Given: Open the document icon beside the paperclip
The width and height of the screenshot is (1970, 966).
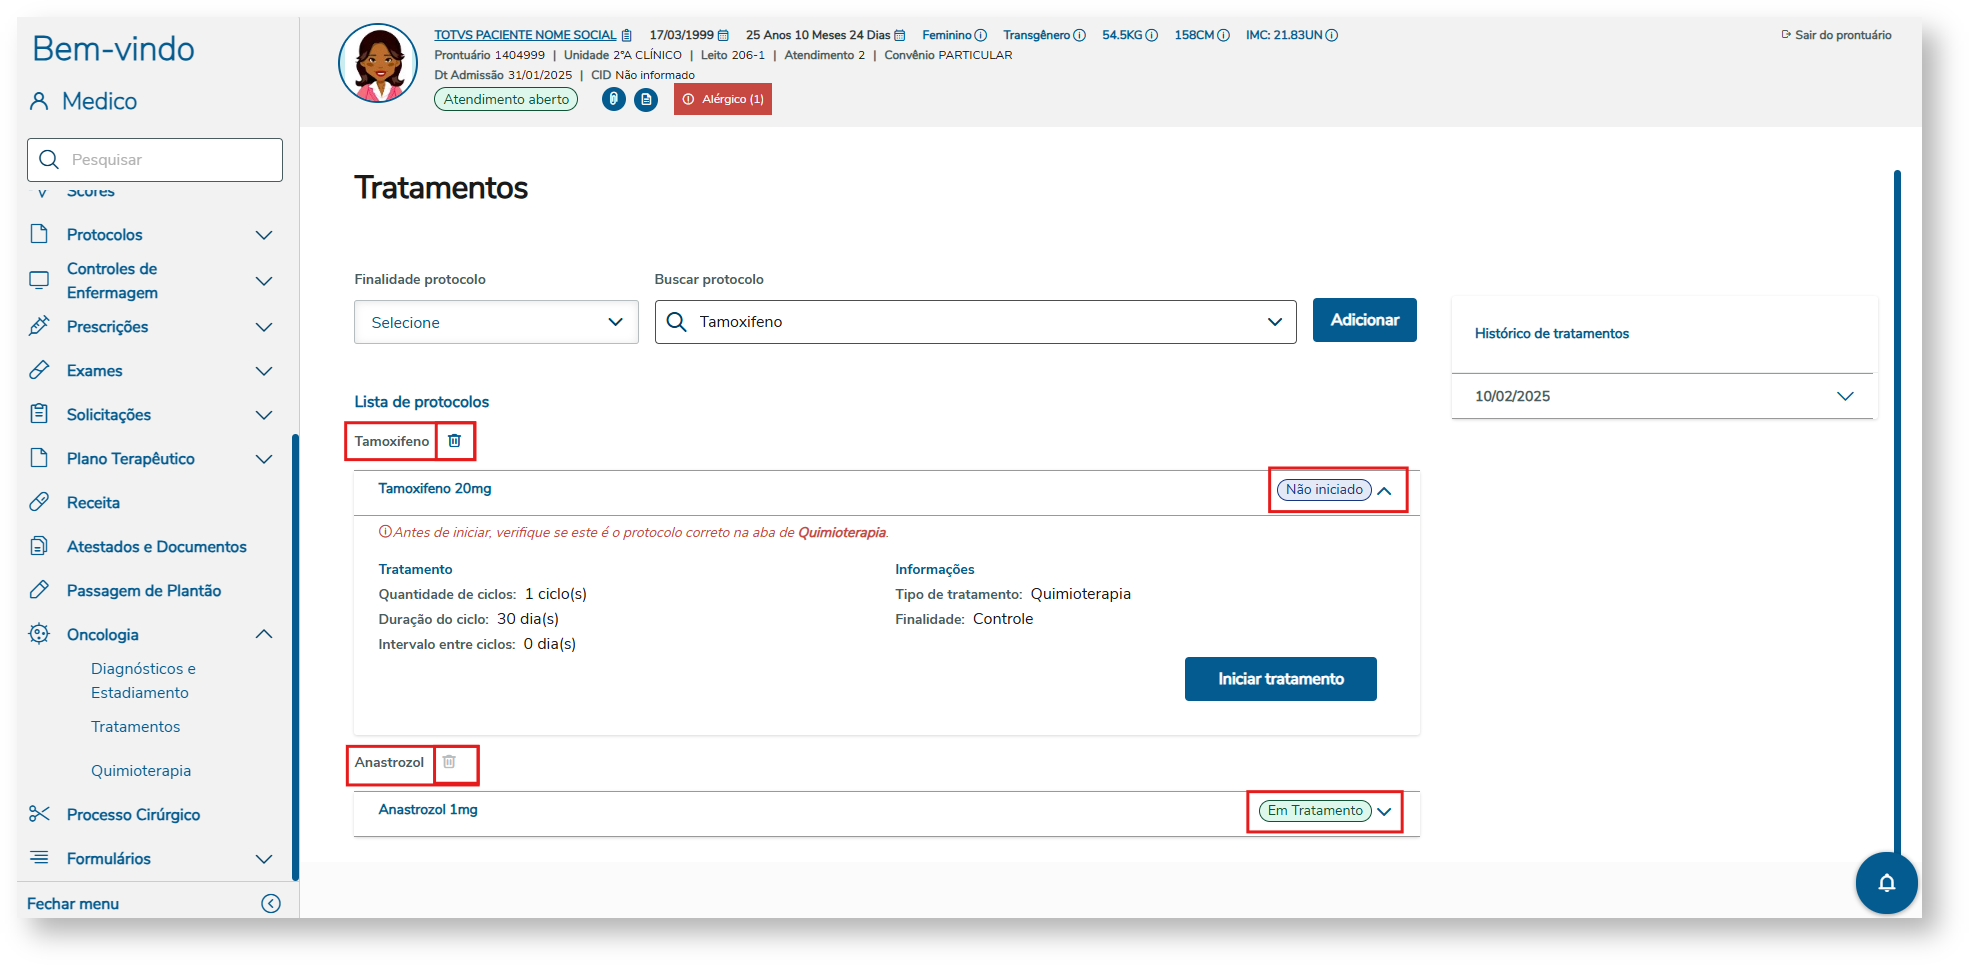Looking at the screenshot, I should click(x=646, y=99).
